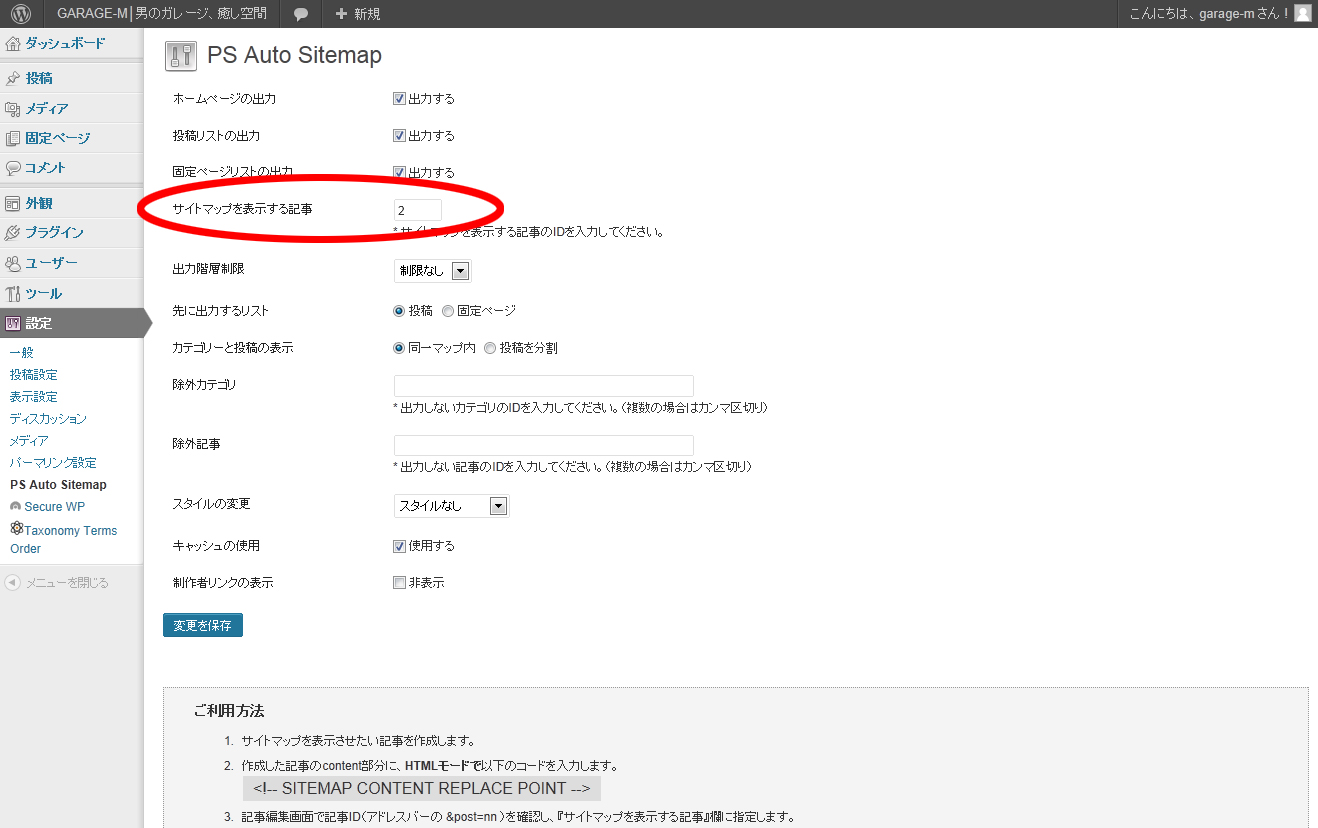Viewport: 1318px width, 828px height.
Task: Toggle ホームページの出力 checkbox
Action: pos(399,99)
